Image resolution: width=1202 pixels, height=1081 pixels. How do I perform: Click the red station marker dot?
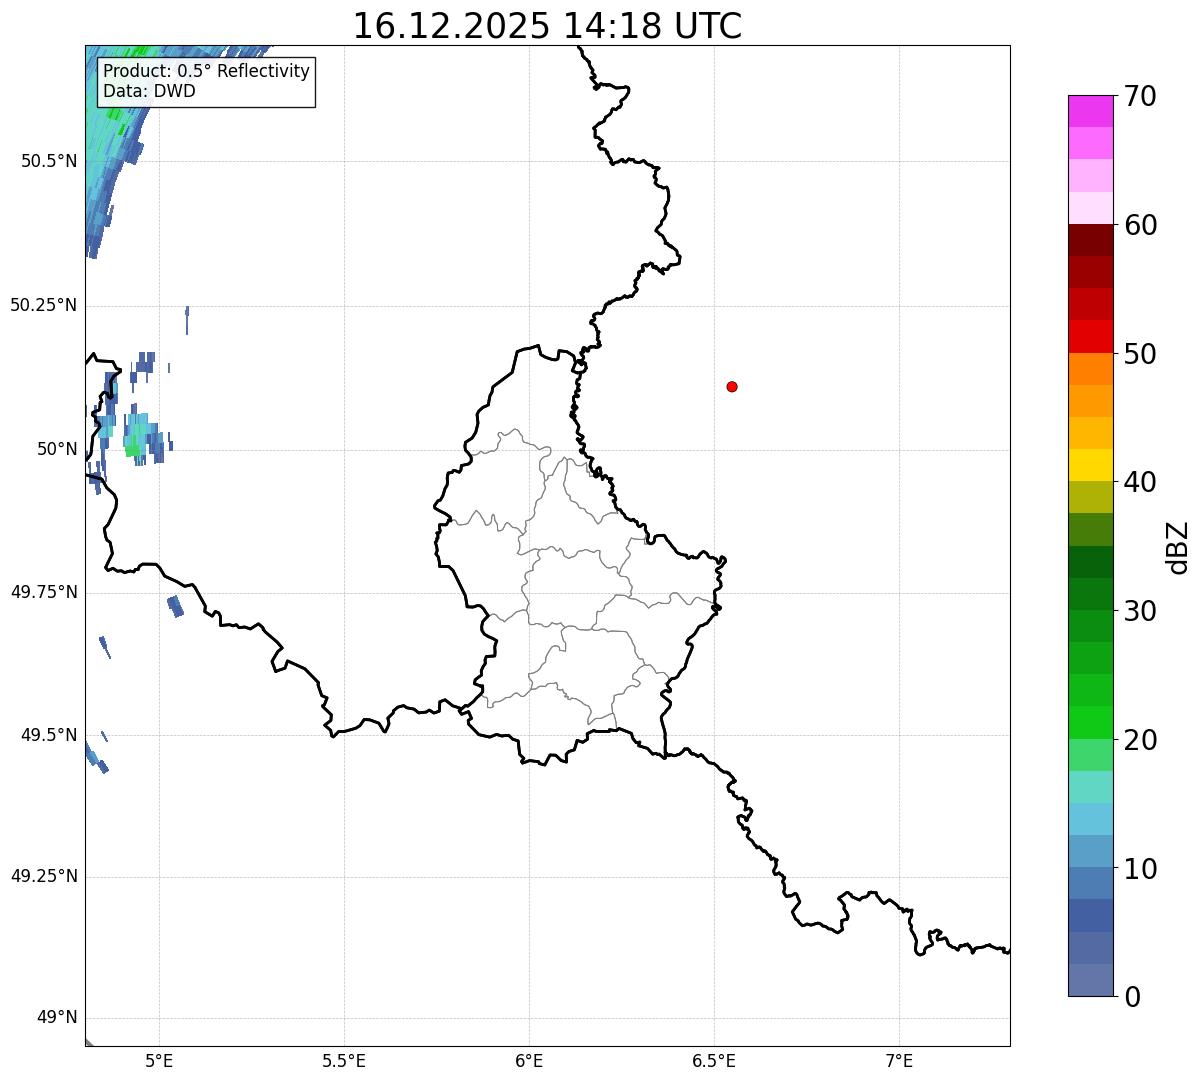pos(732,386)
